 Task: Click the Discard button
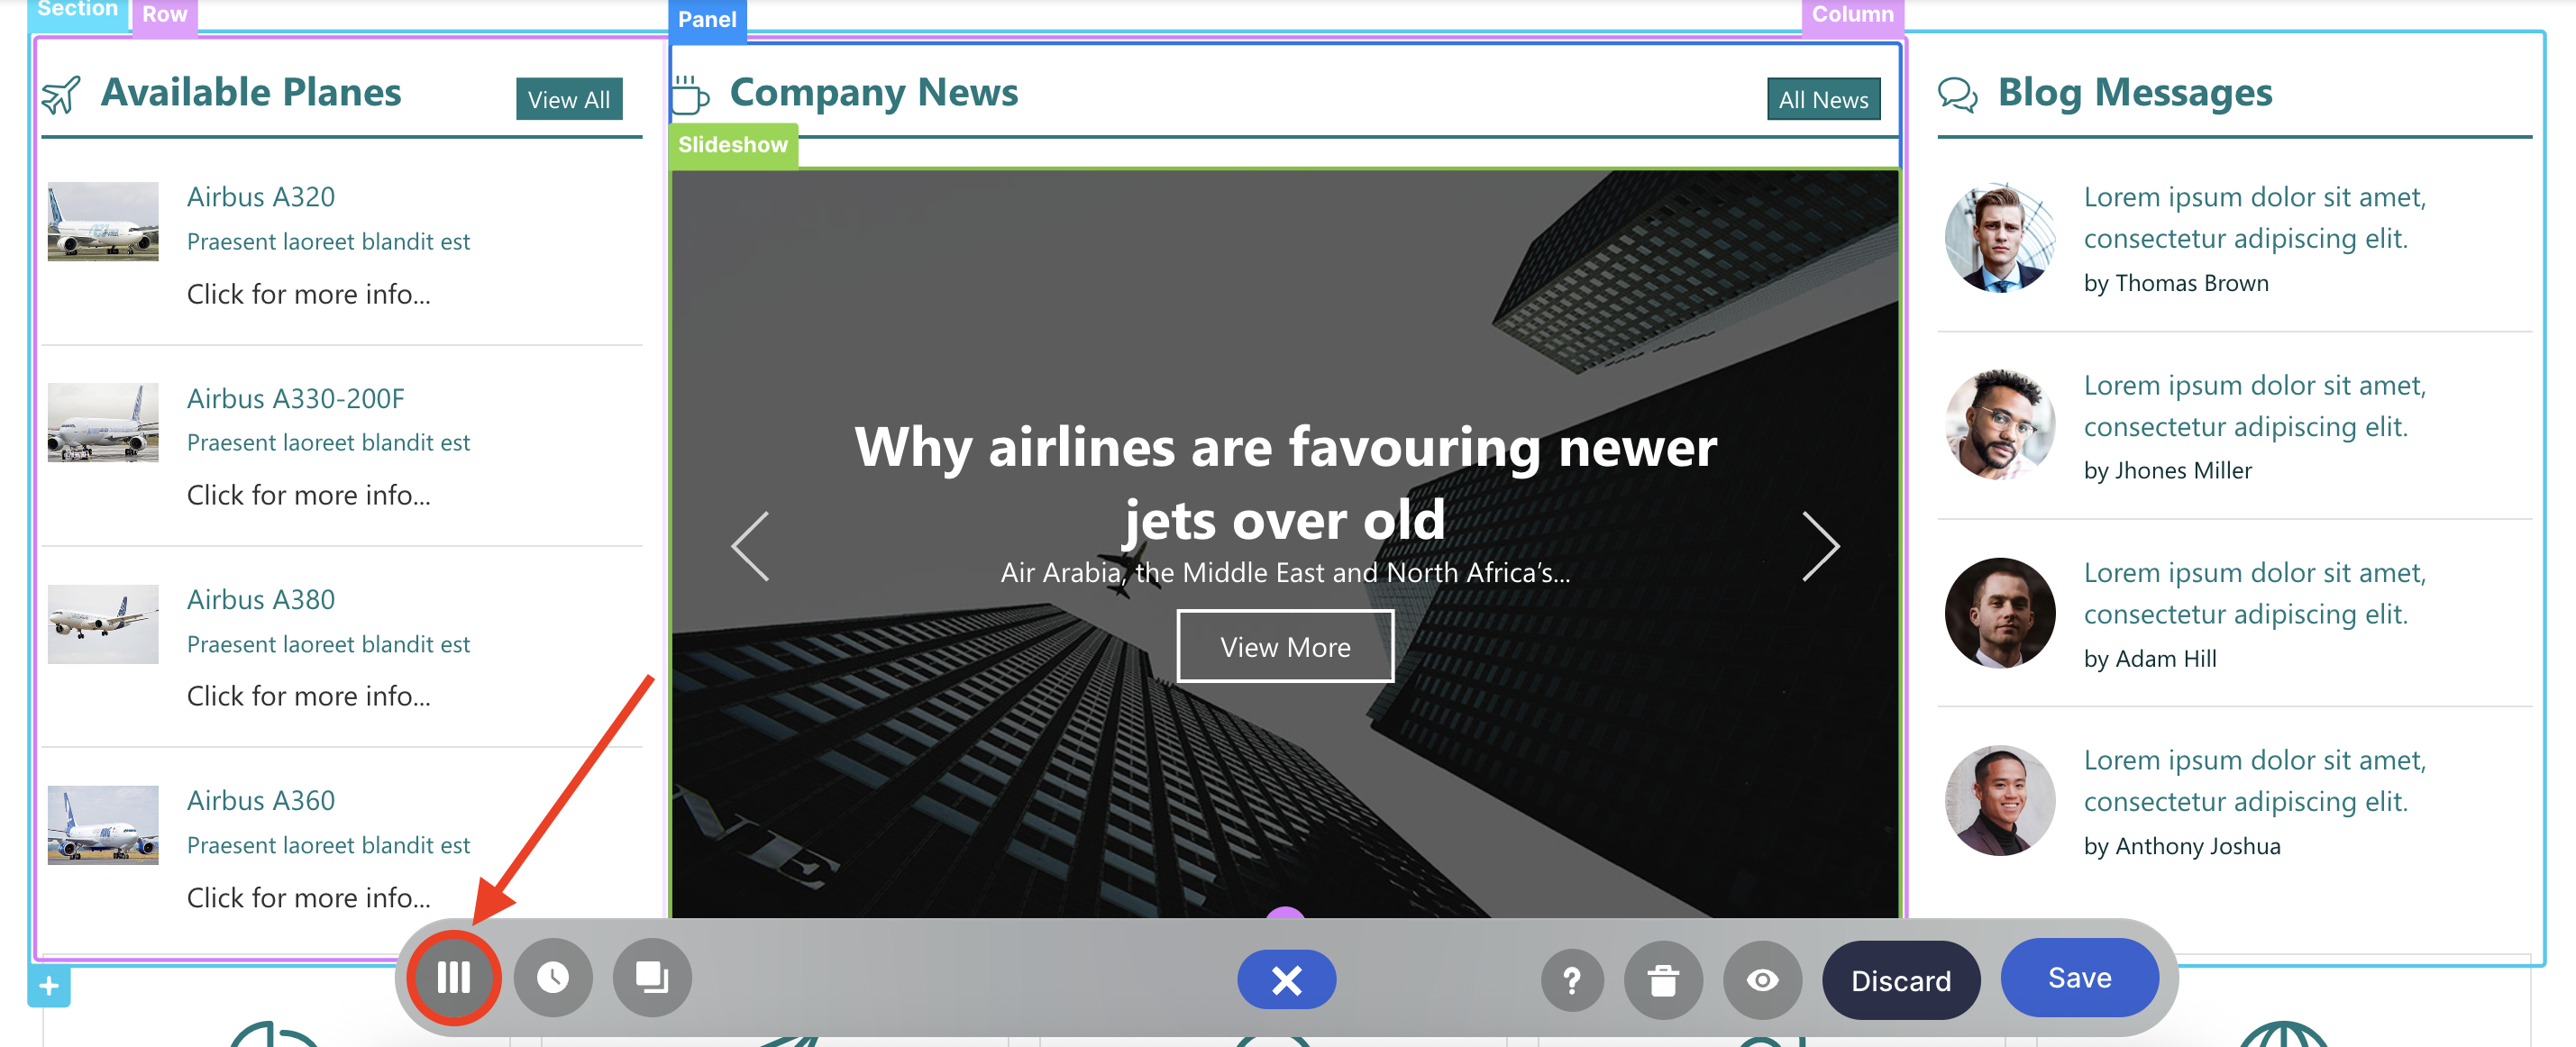pyautogui.click(x=1900, y=980)
